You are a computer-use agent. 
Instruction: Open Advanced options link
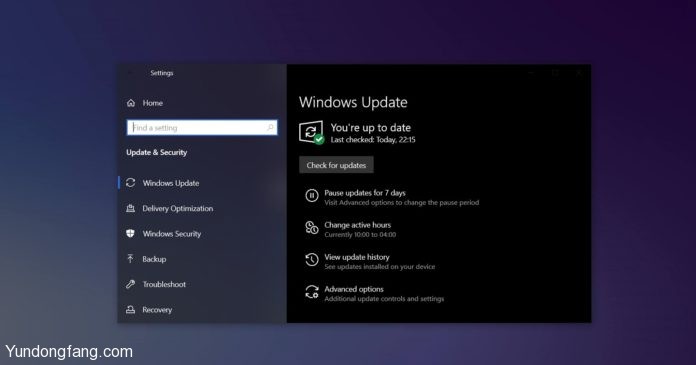354,289
